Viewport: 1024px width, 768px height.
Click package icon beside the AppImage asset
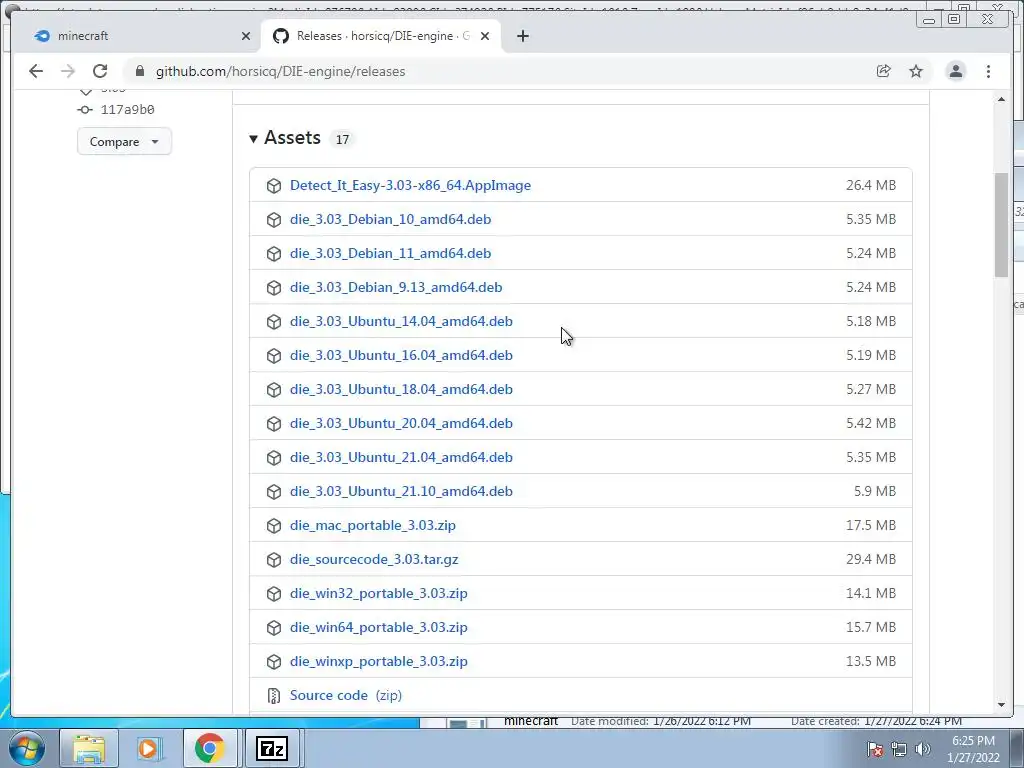click(x=274, y=186)
